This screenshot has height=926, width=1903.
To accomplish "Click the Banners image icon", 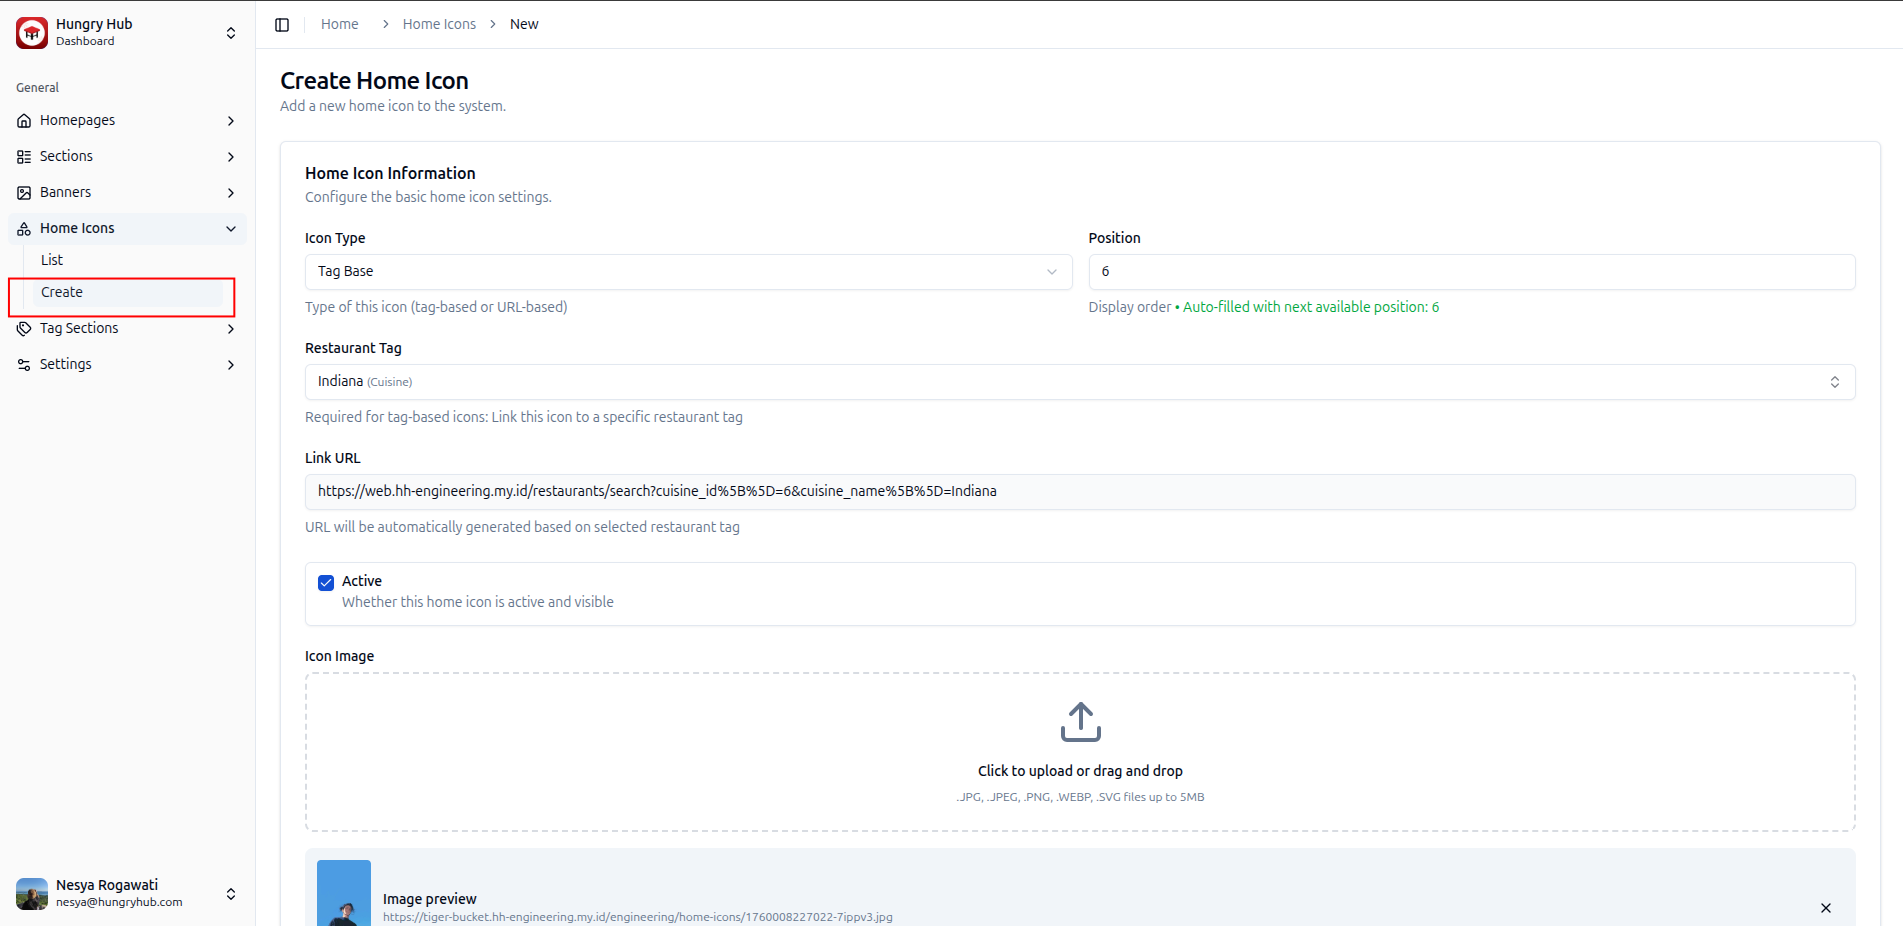I will coord(24,193).
